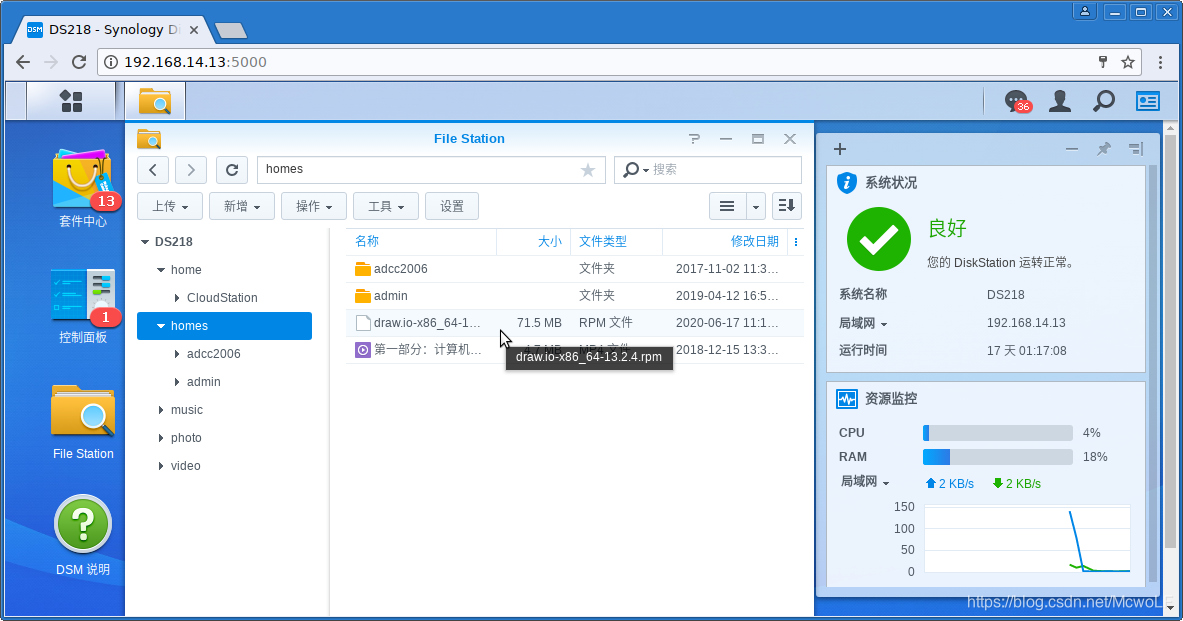Click the 搜索 search field

(708, 170)
